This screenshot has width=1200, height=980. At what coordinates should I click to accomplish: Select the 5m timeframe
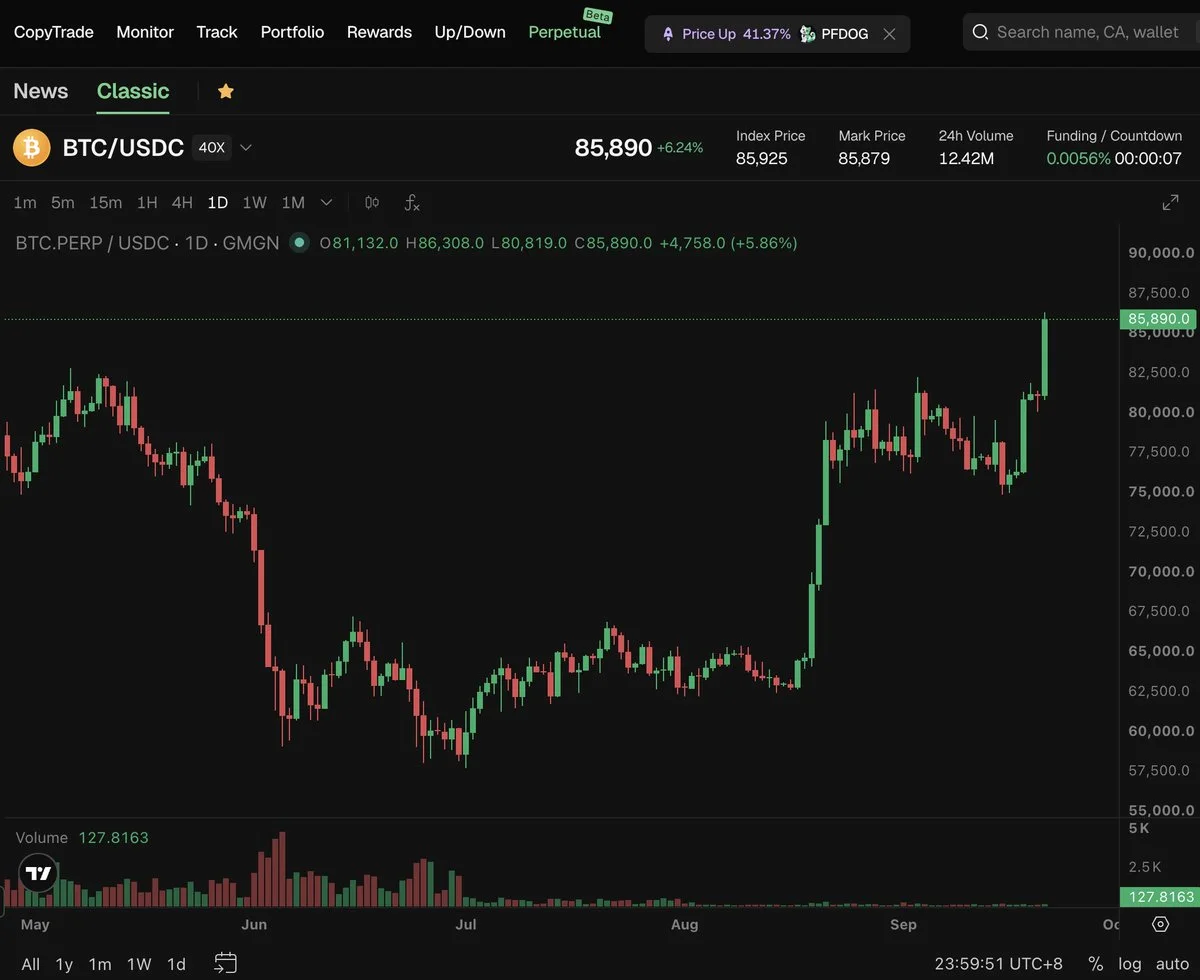(62, 203)
